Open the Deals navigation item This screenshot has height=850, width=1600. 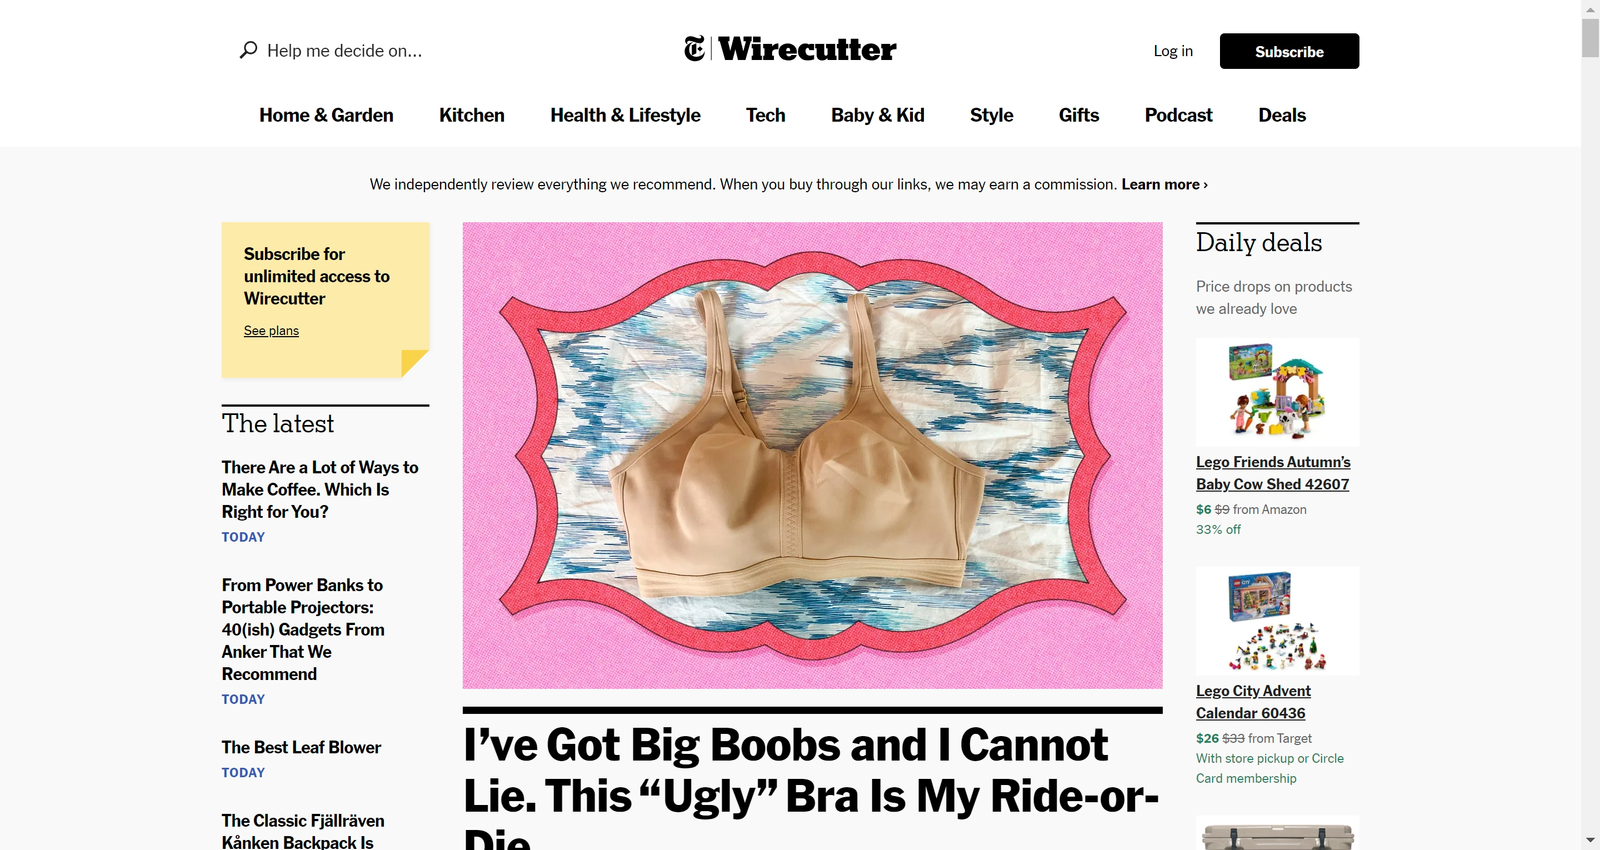(x=1282, y=115)
